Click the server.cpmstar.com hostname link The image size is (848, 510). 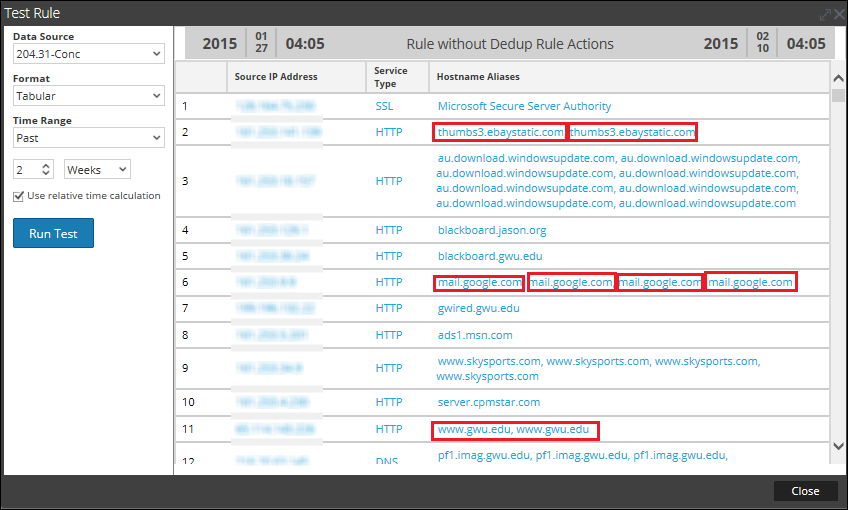click(489, 402)
